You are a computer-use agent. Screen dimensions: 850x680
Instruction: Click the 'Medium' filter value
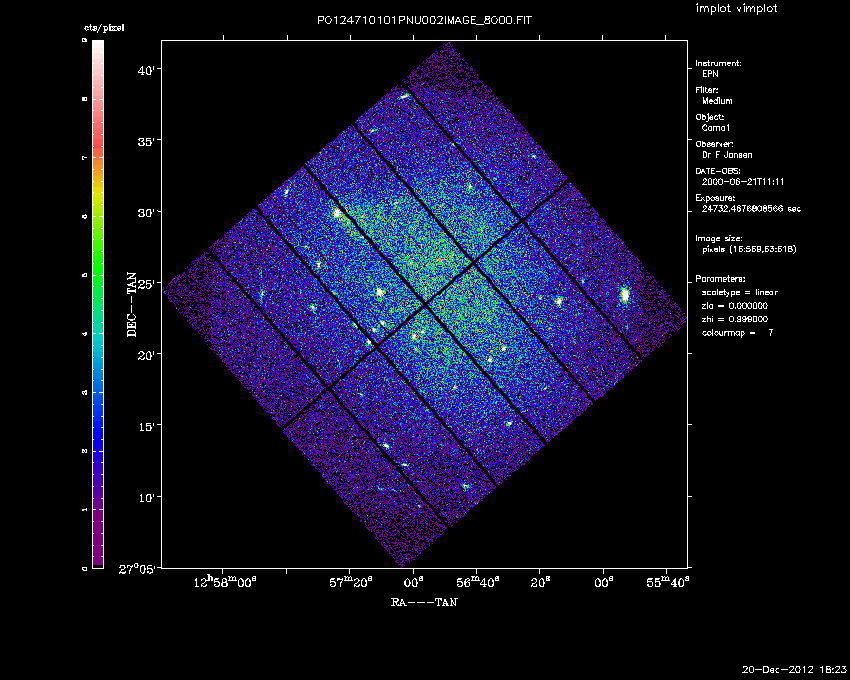point(717,101)
